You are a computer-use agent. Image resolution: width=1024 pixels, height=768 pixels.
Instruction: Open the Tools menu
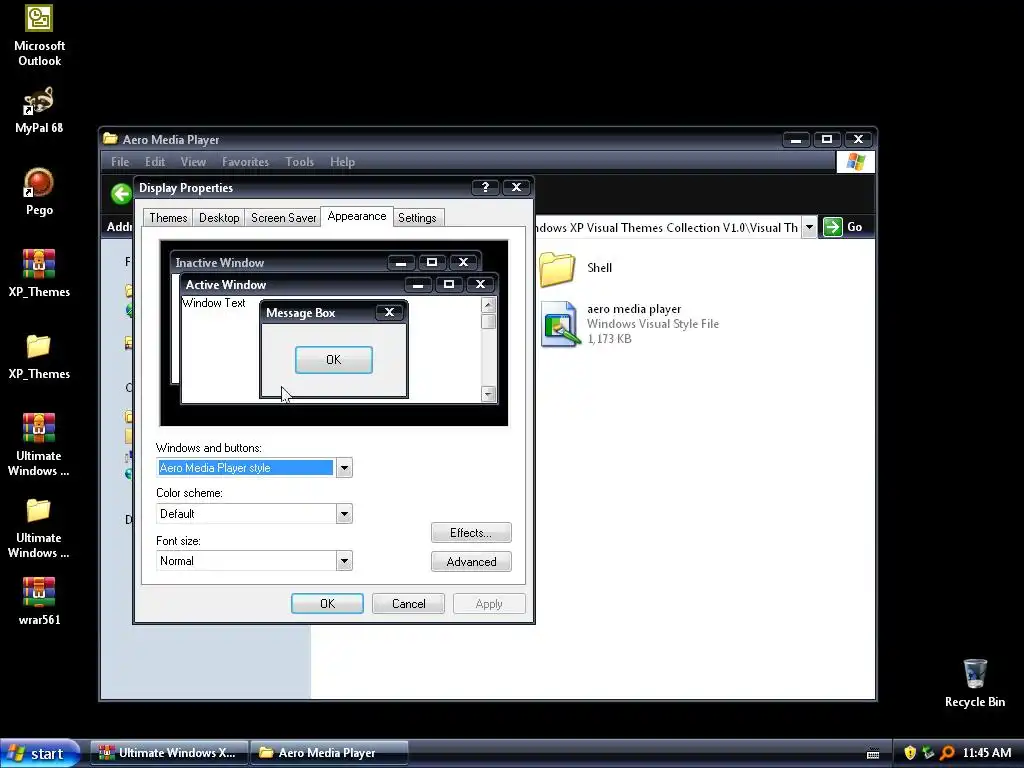tap(299, 162)
